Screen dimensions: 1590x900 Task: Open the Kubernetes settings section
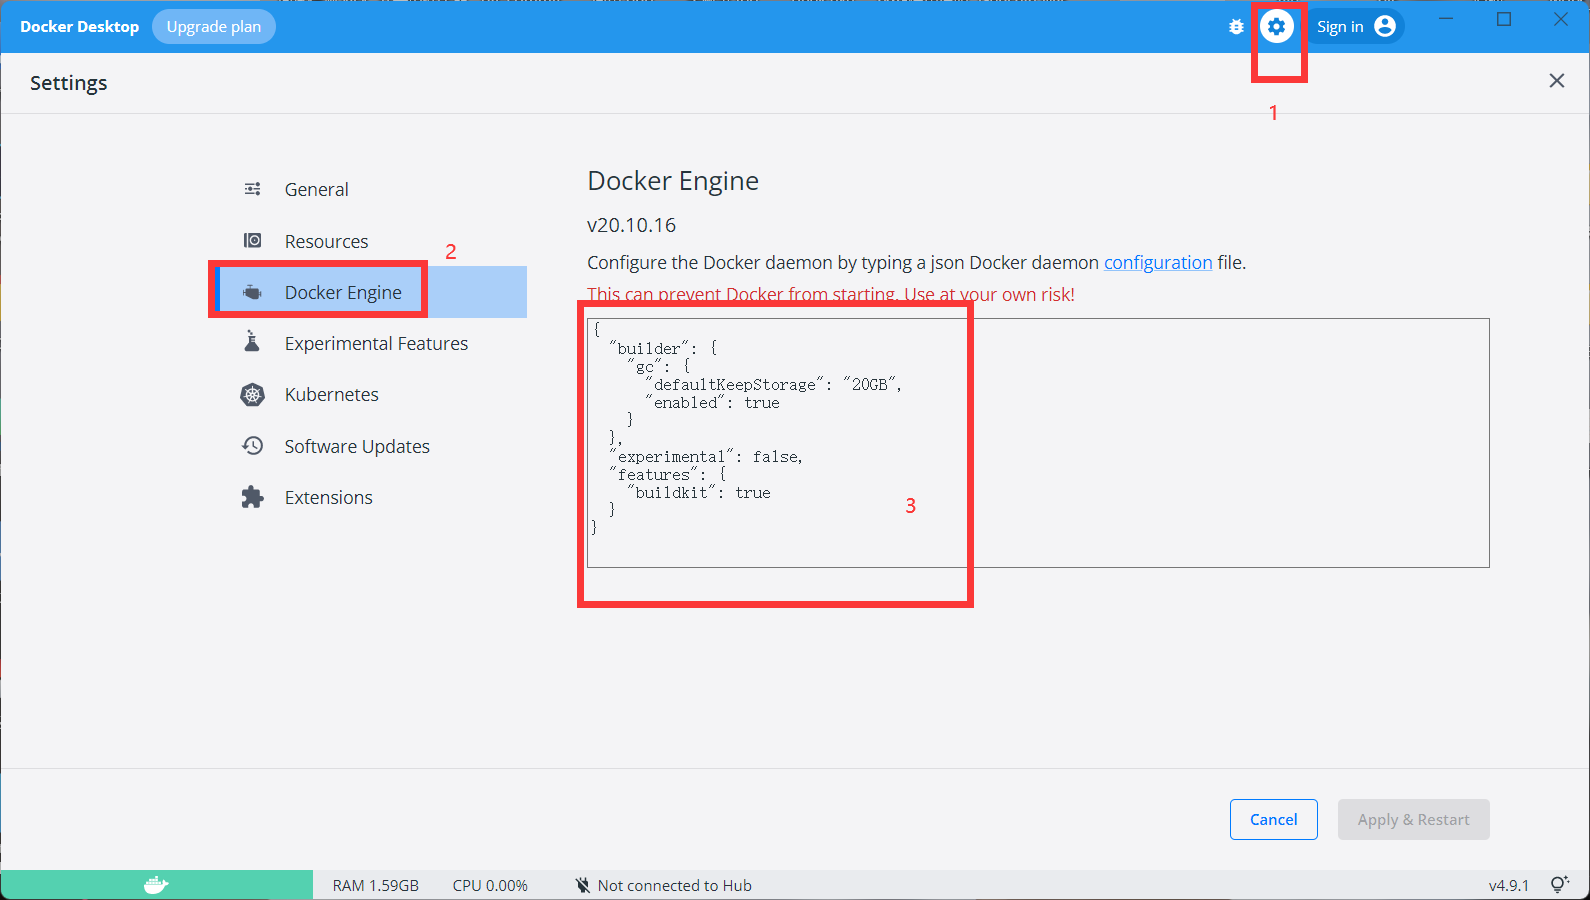[332, 395]
